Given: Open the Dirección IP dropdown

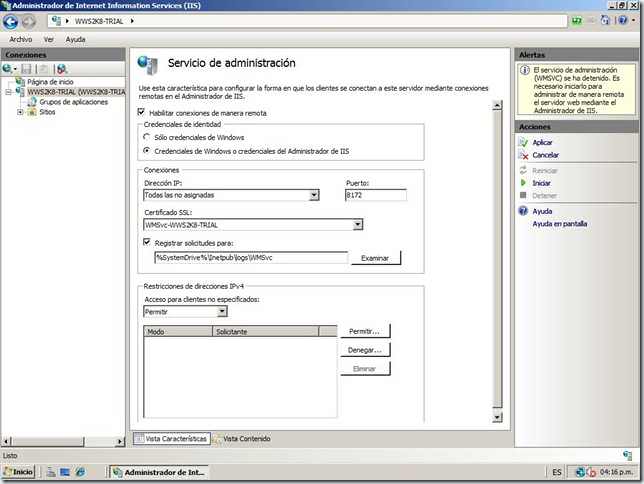Looking at the screenshot, I should 314,195.
